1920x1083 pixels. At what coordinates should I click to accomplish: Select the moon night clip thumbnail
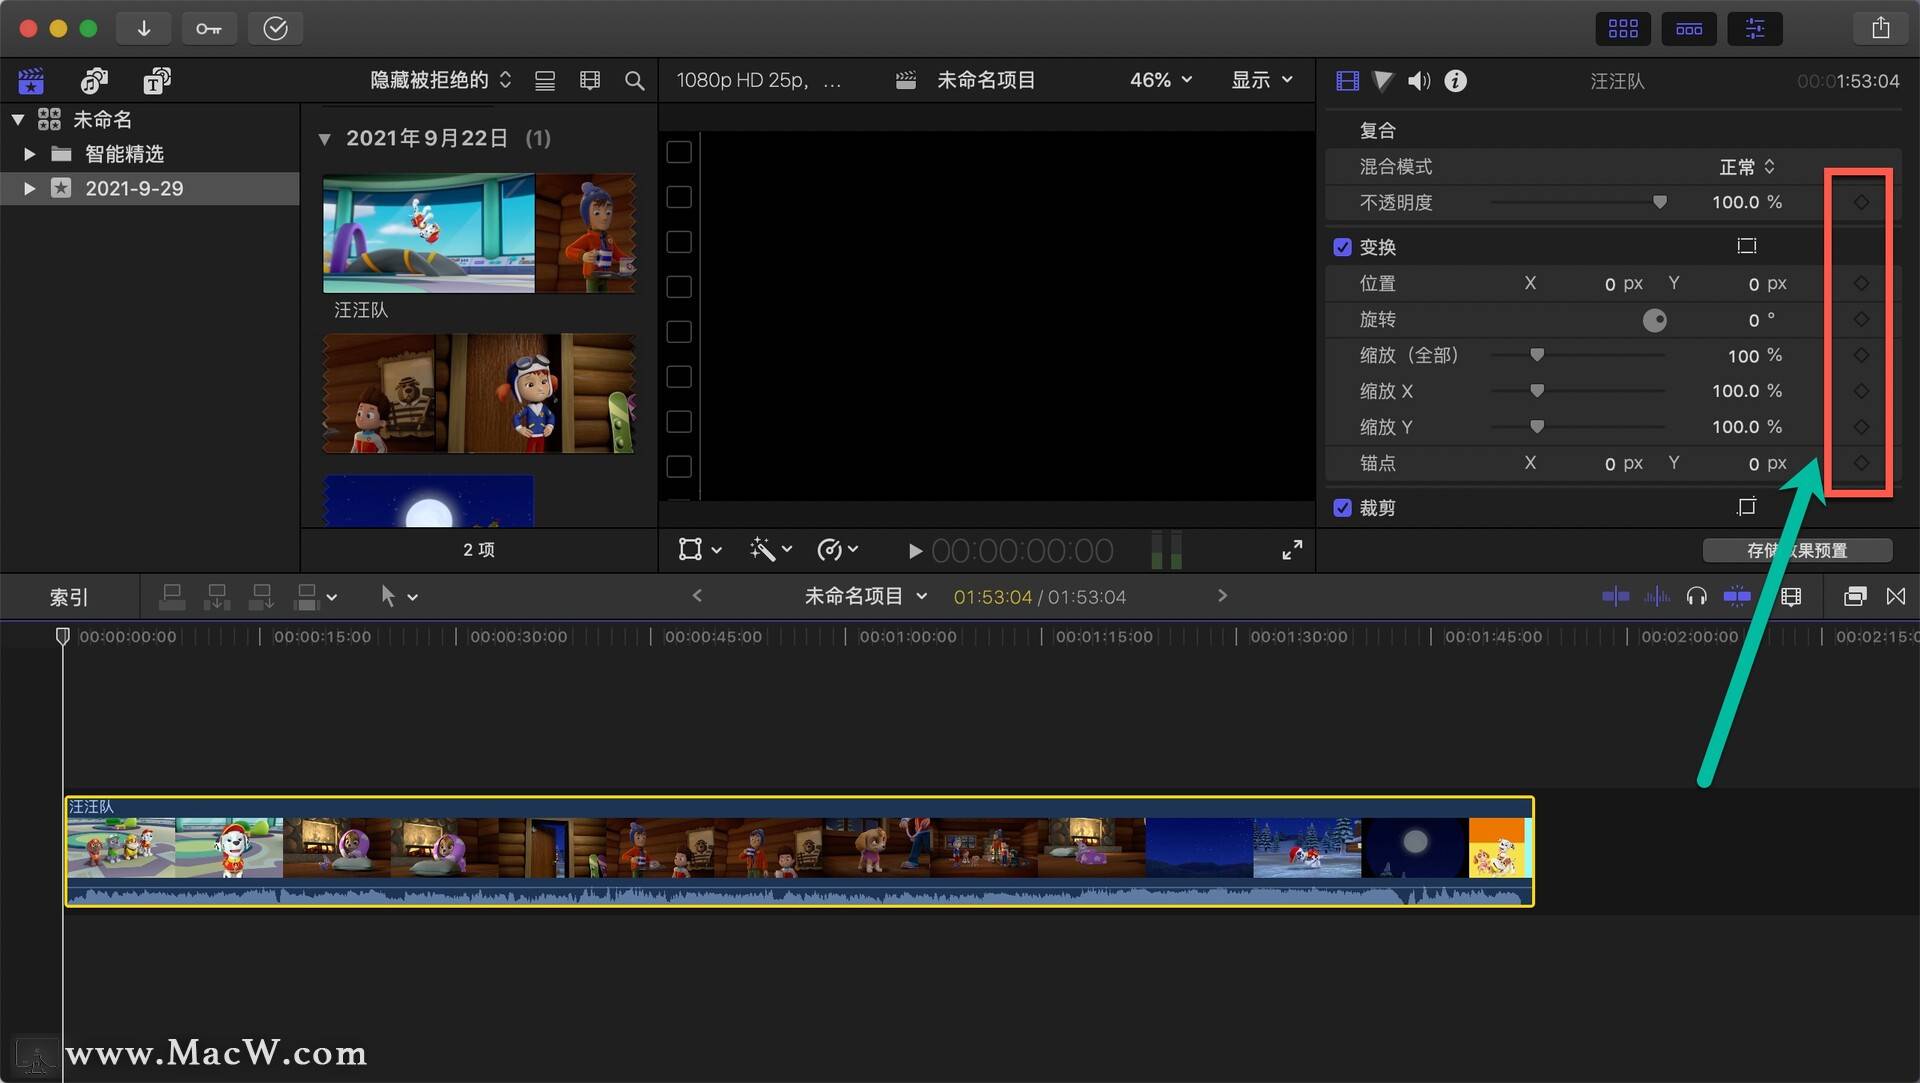tap(428, 501)
